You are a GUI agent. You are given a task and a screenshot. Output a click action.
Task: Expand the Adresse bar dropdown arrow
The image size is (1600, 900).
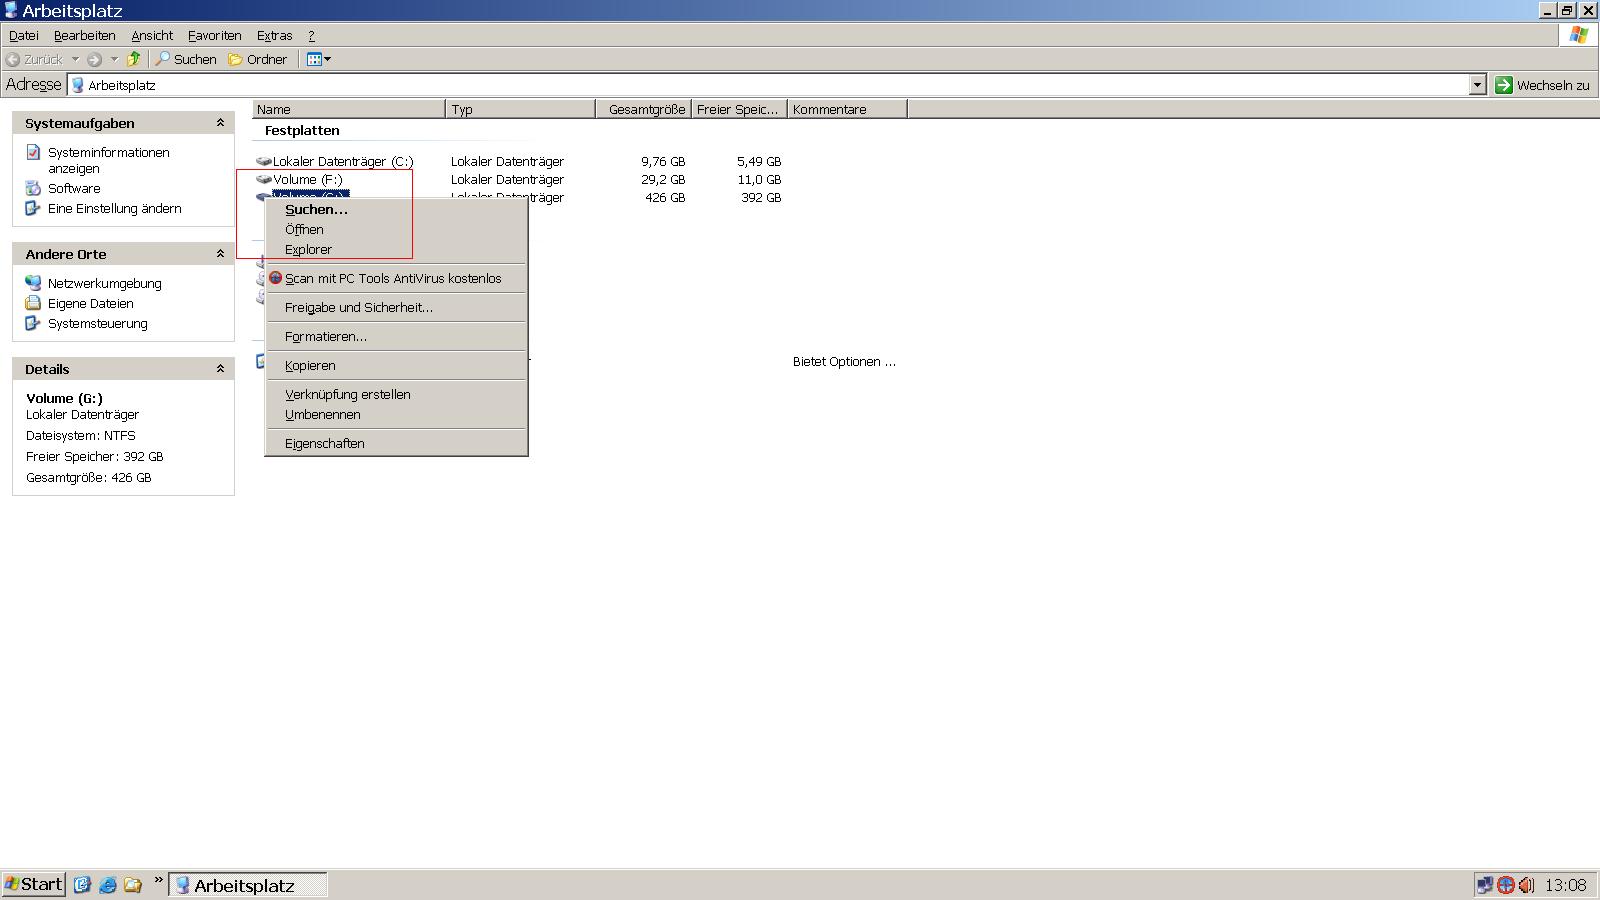click(1477, 85)
